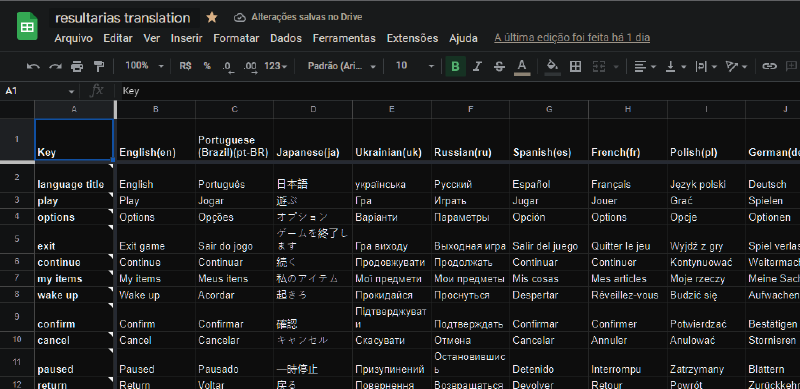Insert a link
This screenshot has height=389, width=800.
[769, 66]
